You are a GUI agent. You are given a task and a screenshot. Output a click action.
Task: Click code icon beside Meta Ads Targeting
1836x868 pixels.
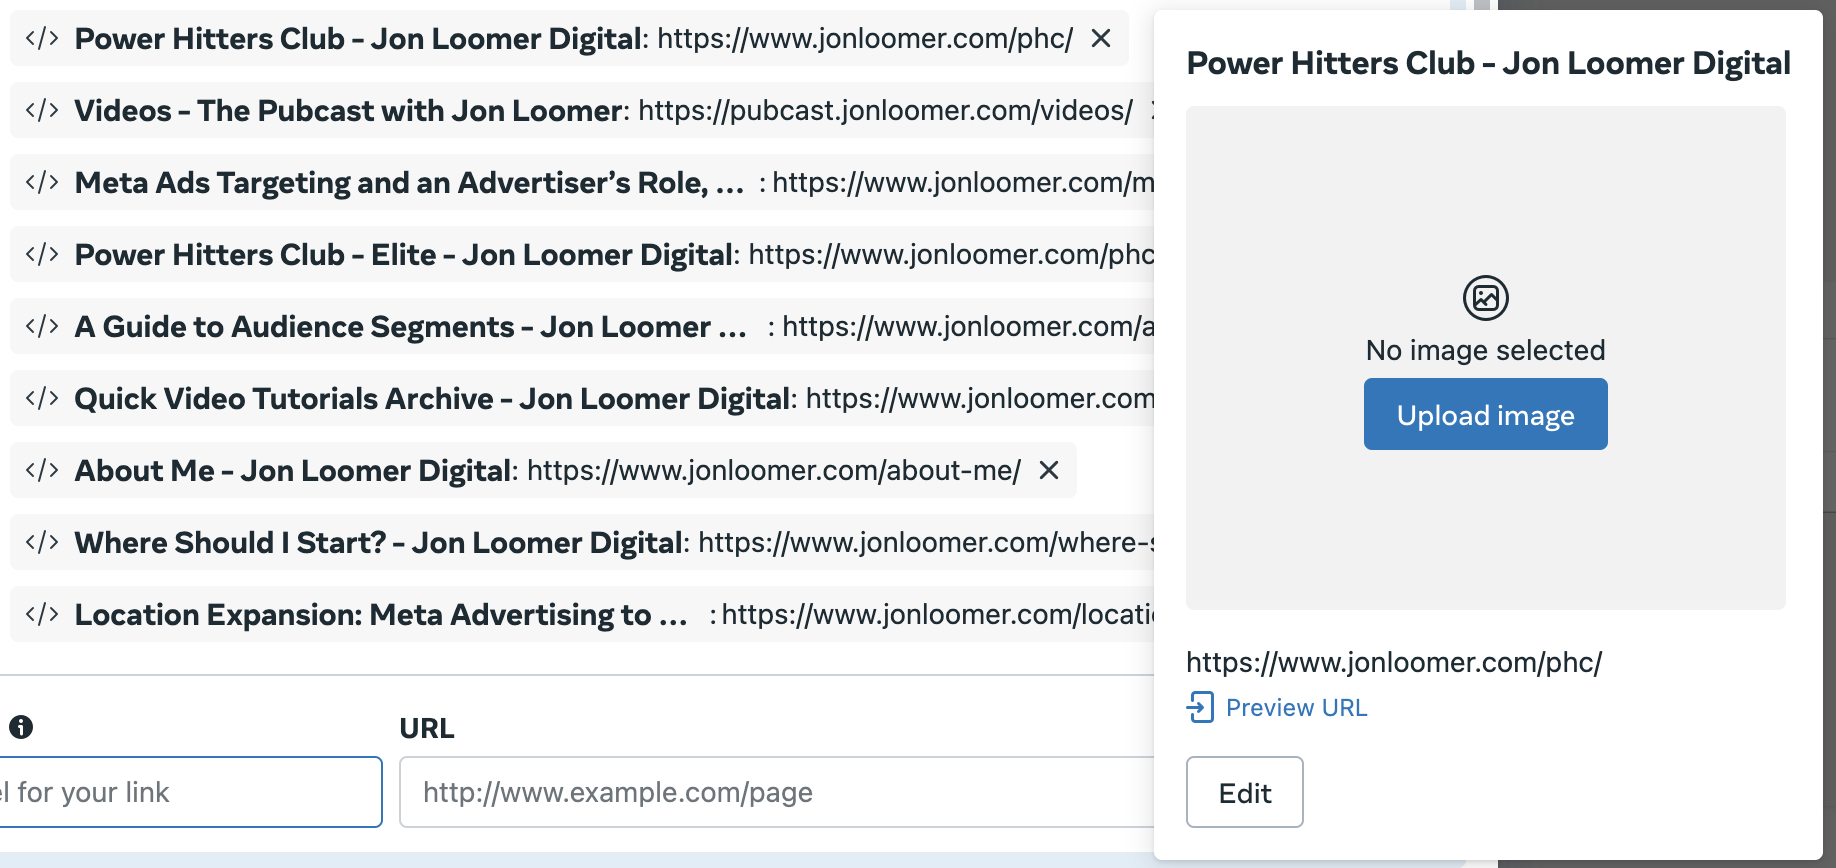(42, 182)
